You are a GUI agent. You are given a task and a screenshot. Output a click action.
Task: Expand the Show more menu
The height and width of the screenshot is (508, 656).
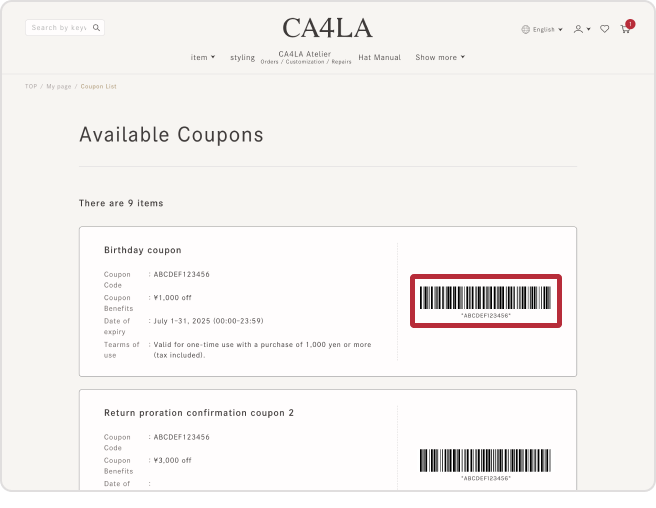[440, 57]
